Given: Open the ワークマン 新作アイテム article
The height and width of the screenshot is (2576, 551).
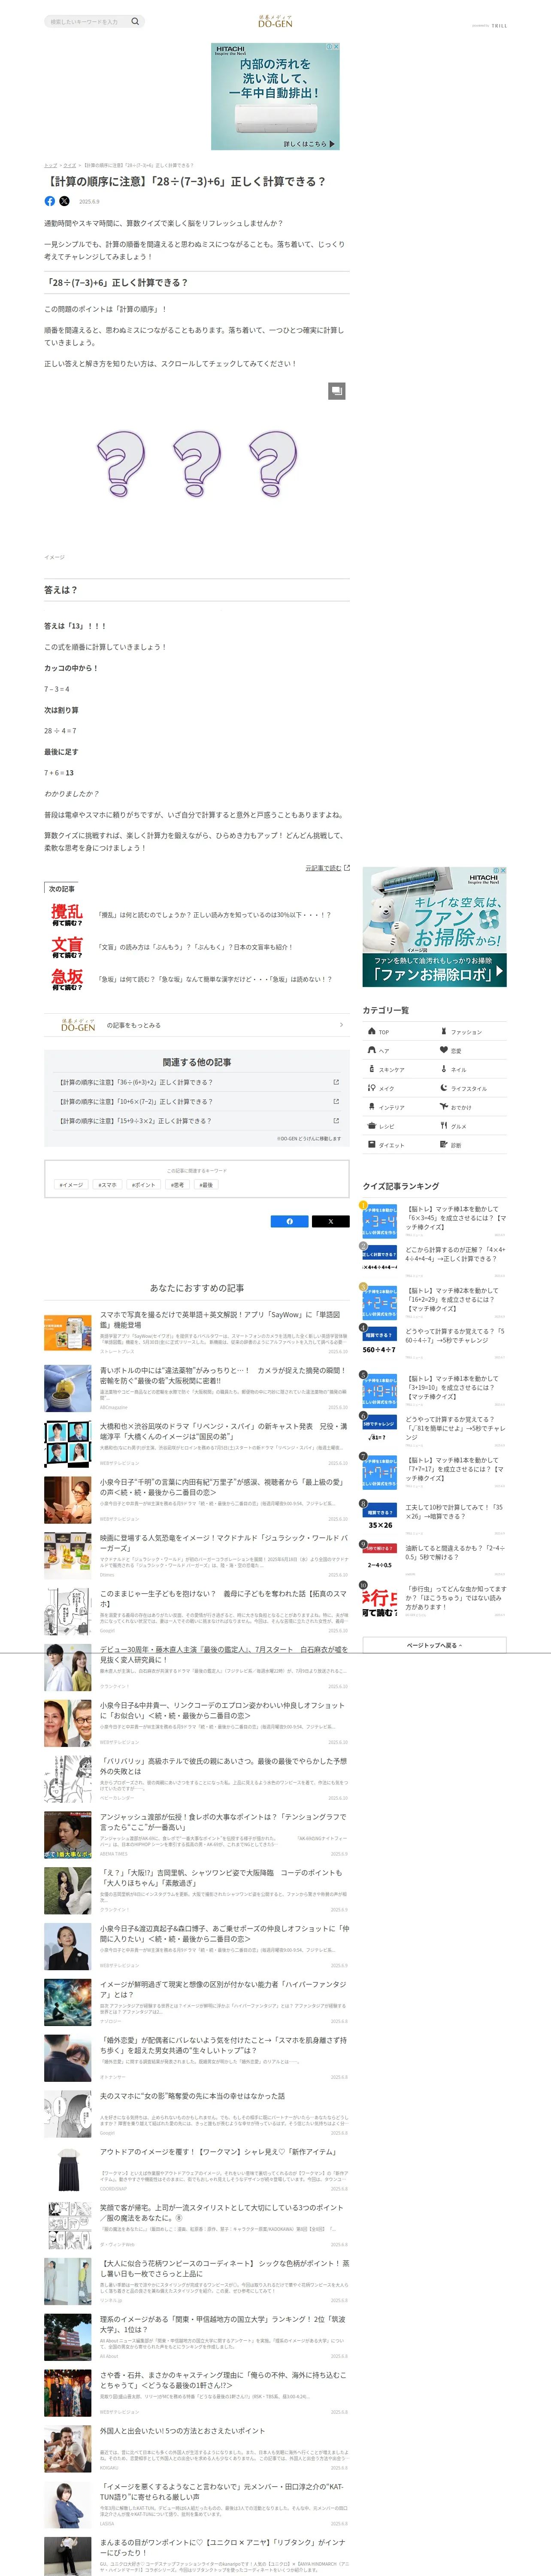Looking at the screenshot, I should click(x=197, y=2169).
